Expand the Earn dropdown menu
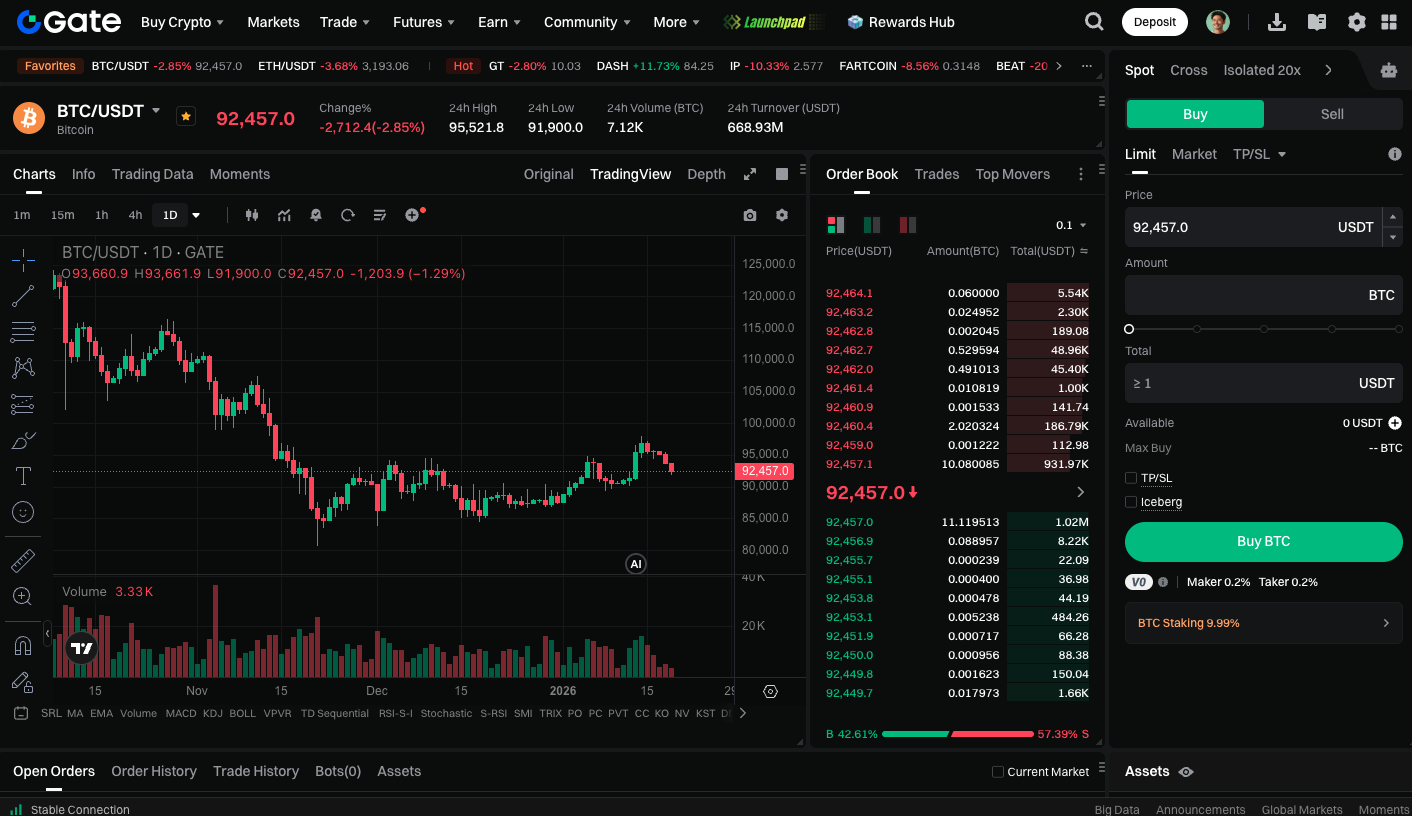Image resolution: width=1412 pixels, height=816 pixels. pos(499,22)
